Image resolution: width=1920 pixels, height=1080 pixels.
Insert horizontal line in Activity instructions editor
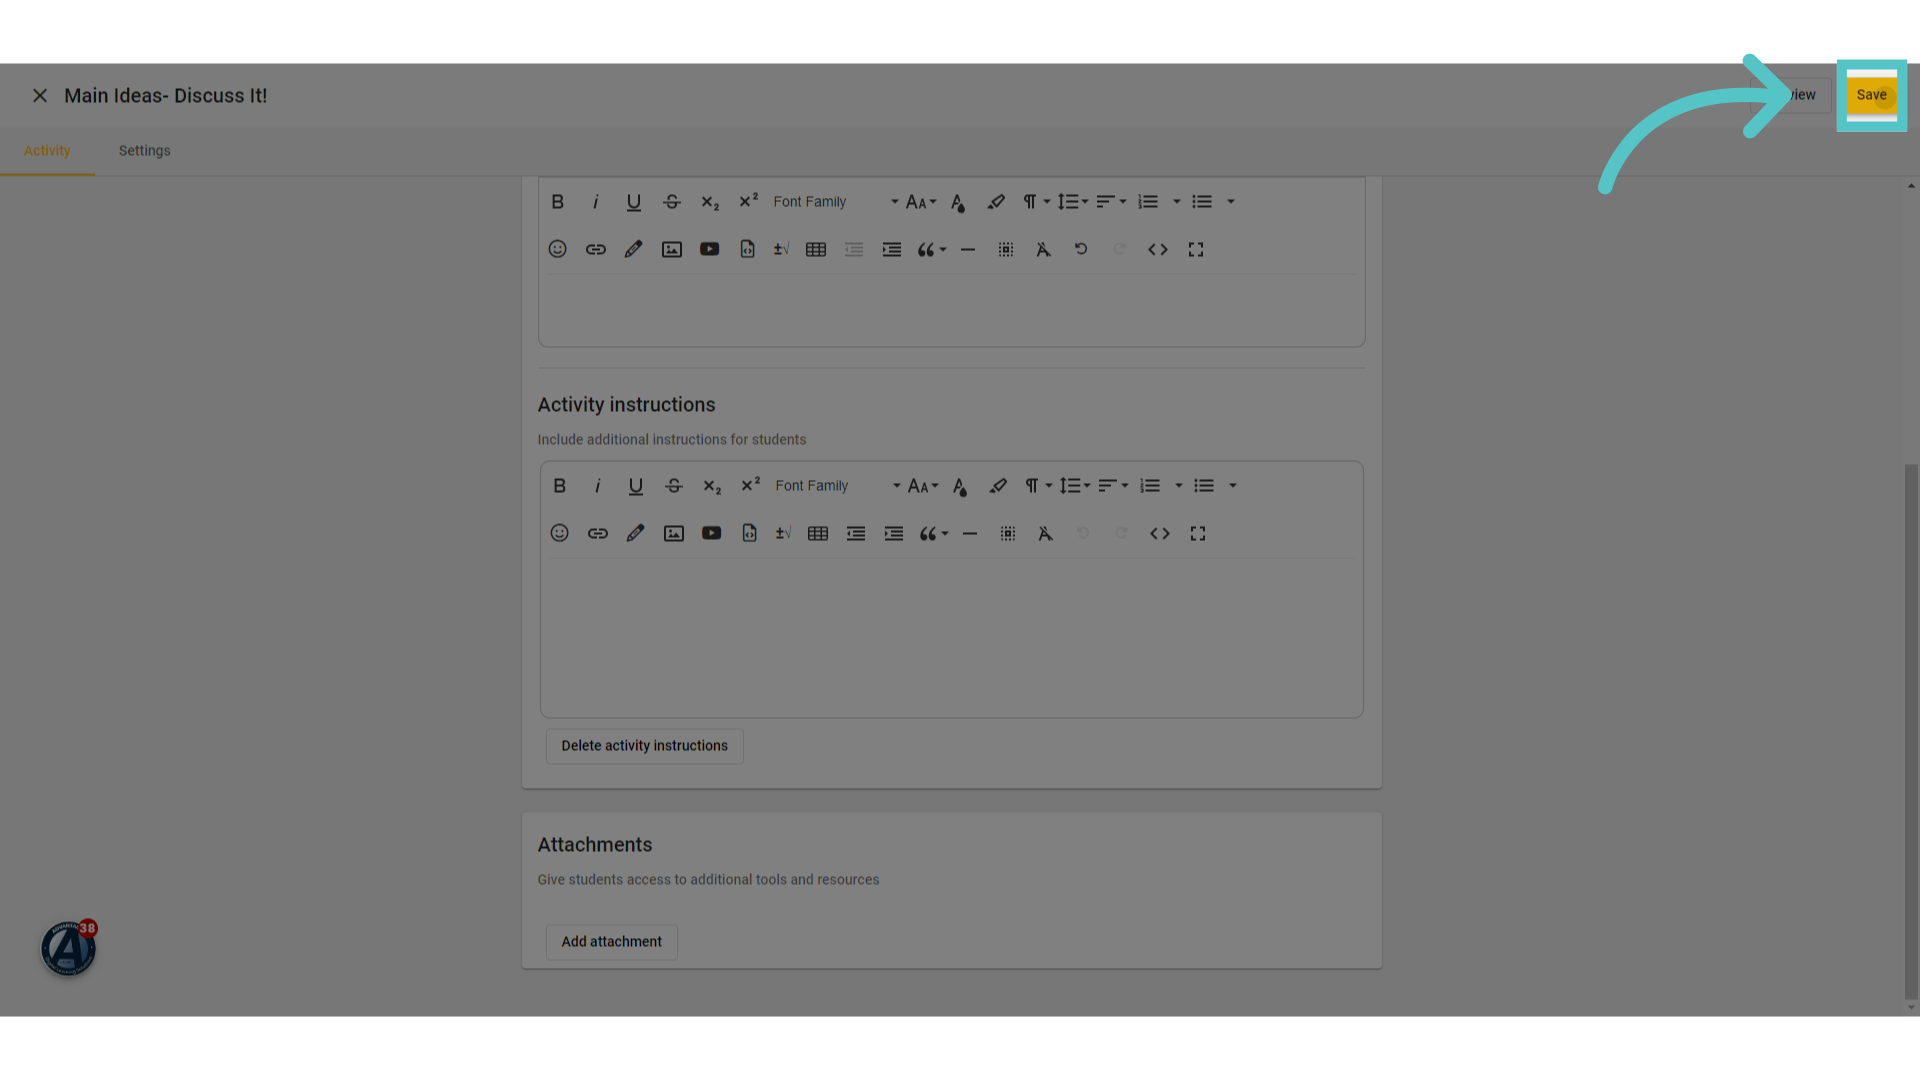coord(970,533)
